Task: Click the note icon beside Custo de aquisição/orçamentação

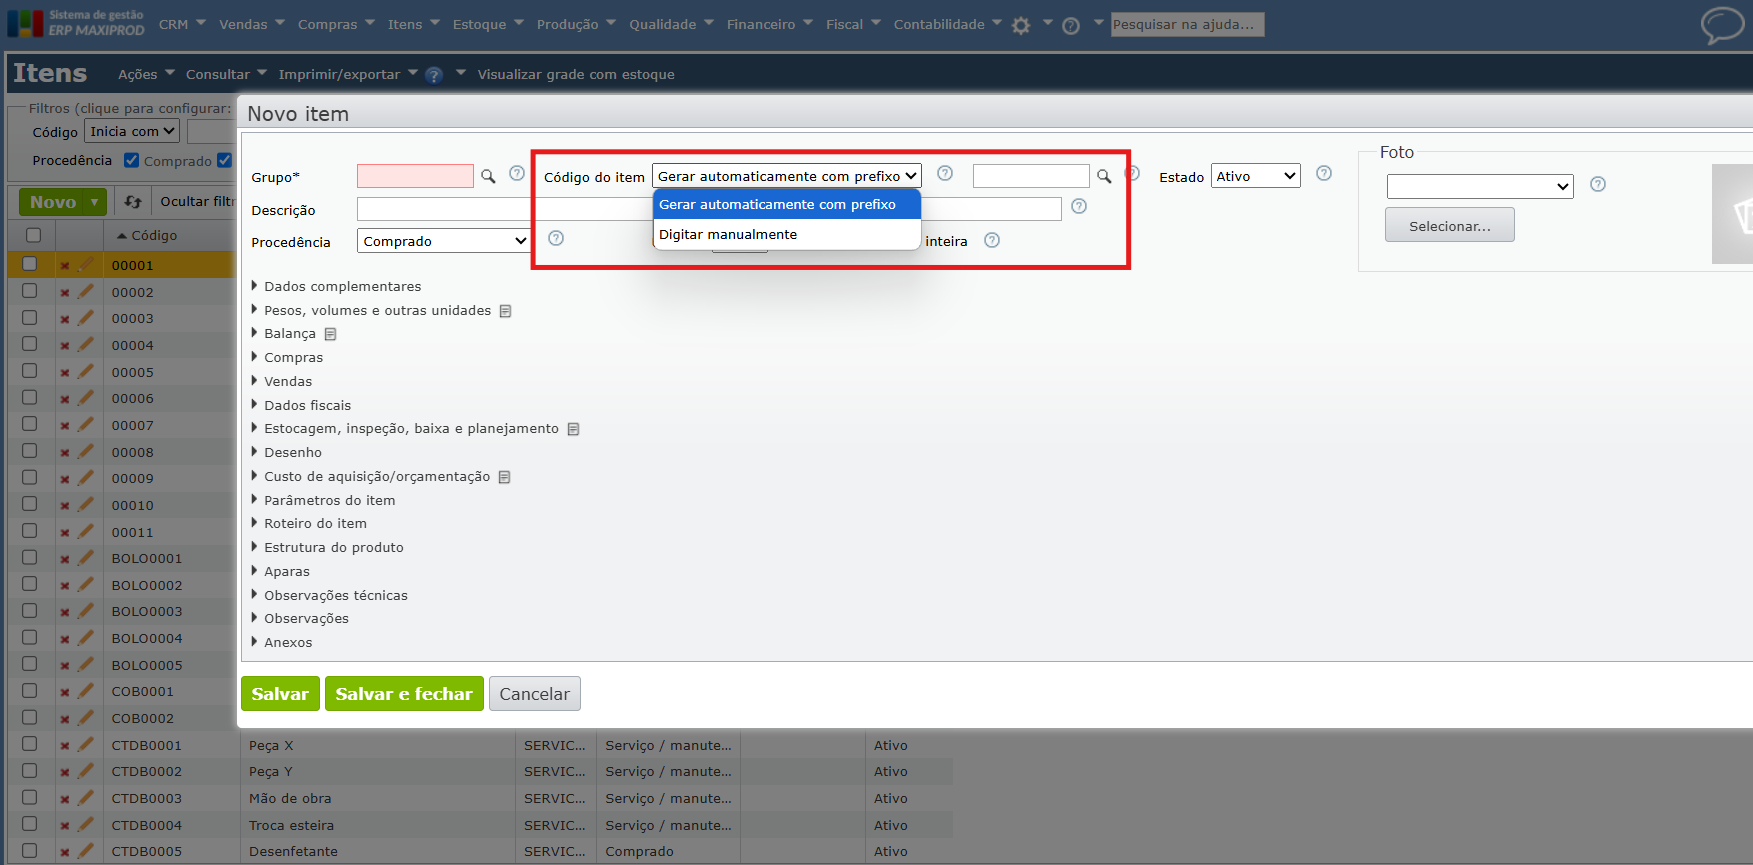Action: (x=505, y=477)
